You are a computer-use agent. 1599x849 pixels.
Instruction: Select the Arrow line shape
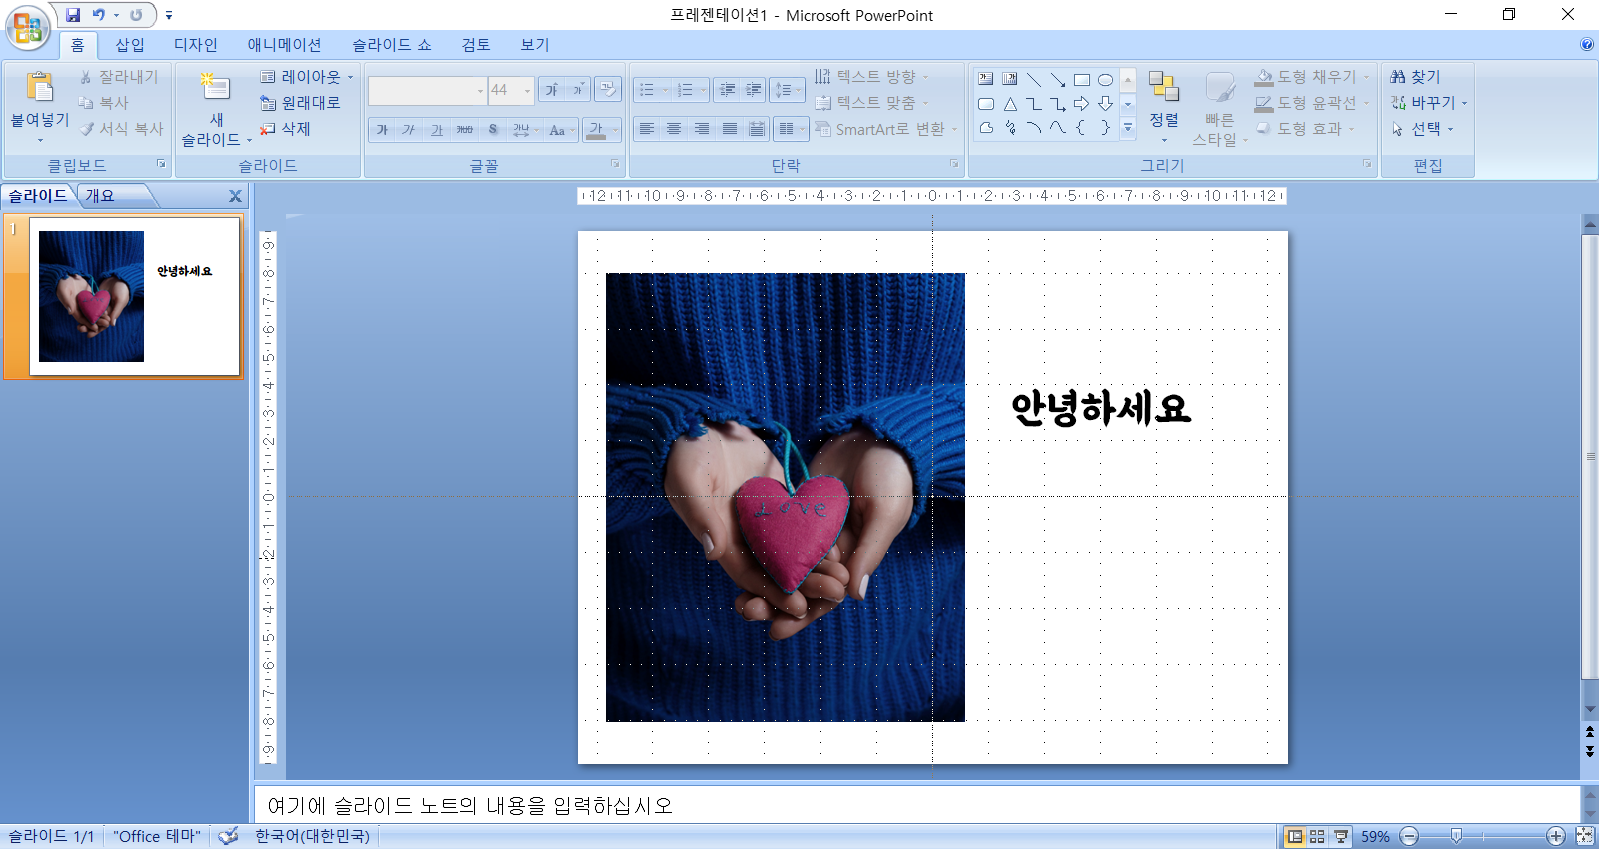tap(1058, 79)
